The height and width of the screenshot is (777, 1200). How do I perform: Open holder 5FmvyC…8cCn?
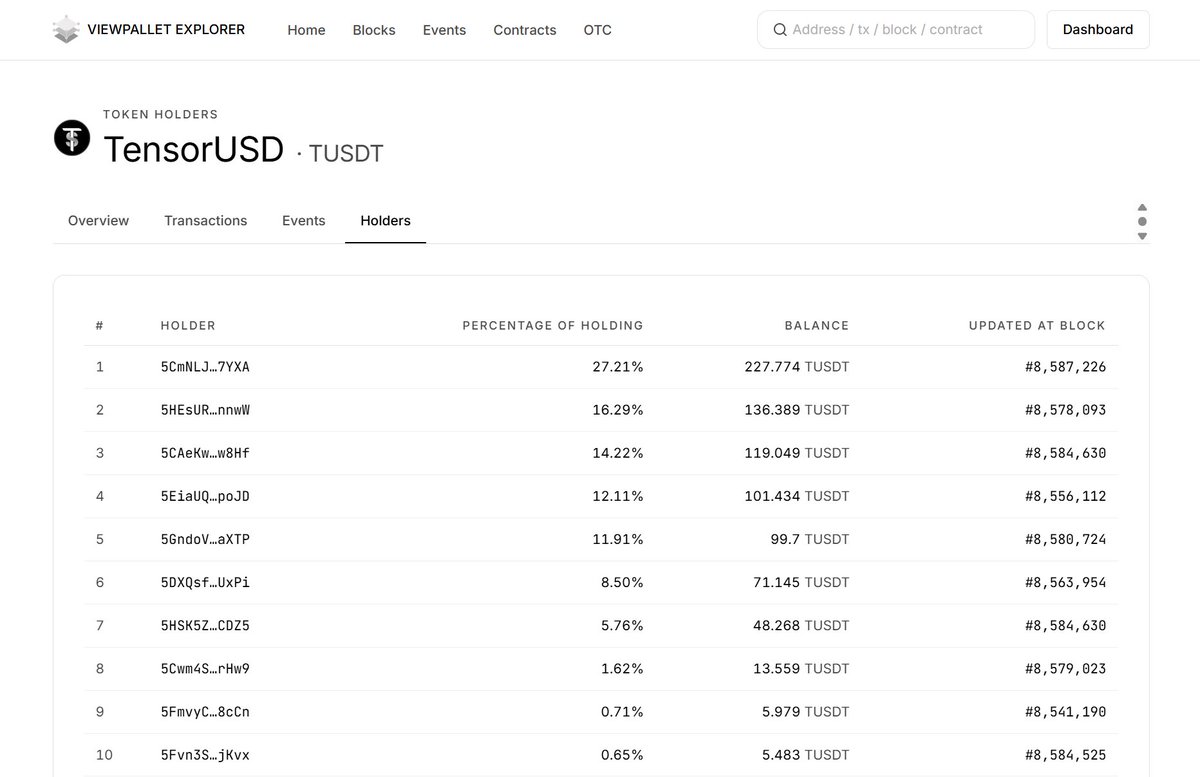coord(205,711)
